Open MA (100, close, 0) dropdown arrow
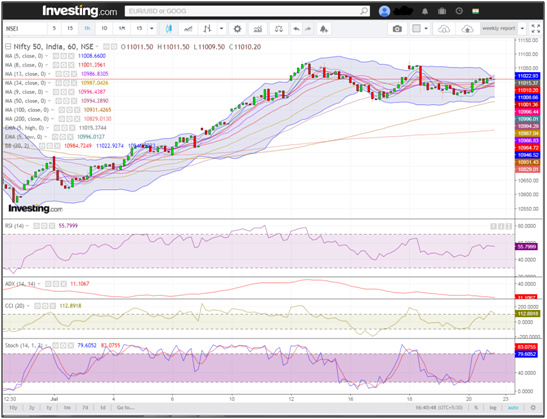Viewport: 547px width, 419px height. 52,110
